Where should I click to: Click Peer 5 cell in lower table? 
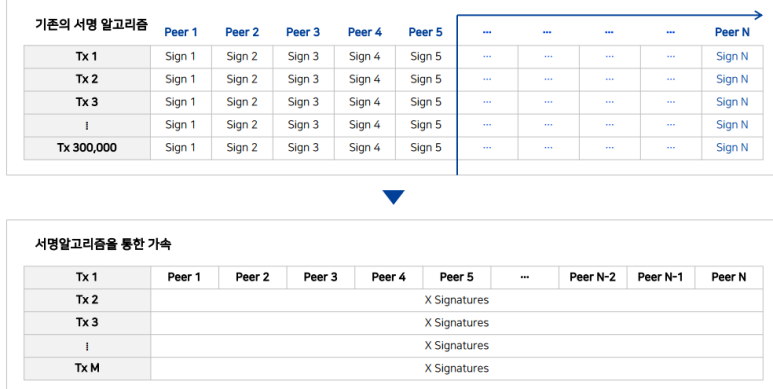click(457, 277)
